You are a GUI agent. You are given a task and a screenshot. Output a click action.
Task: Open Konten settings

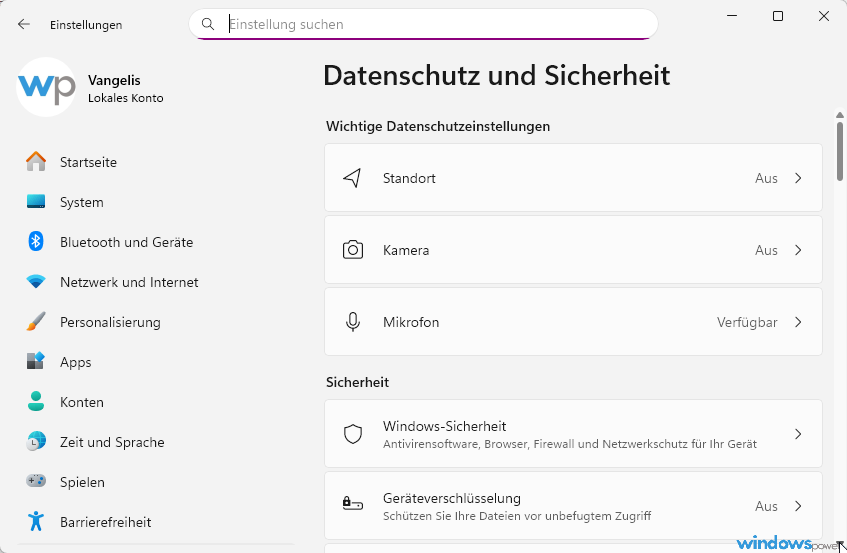coord(156,402)
